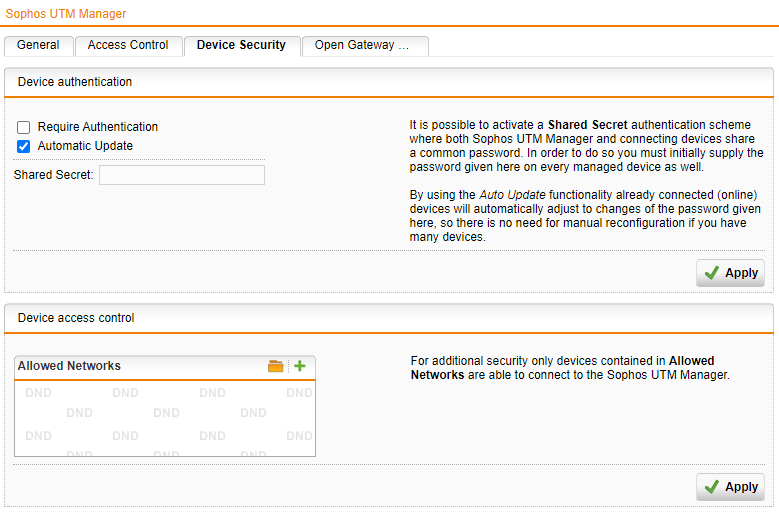The width and height of the screenshot is (779, 514).
Task: Enable the Require Authentication checkbox
Action: click(x=23, y=128)
